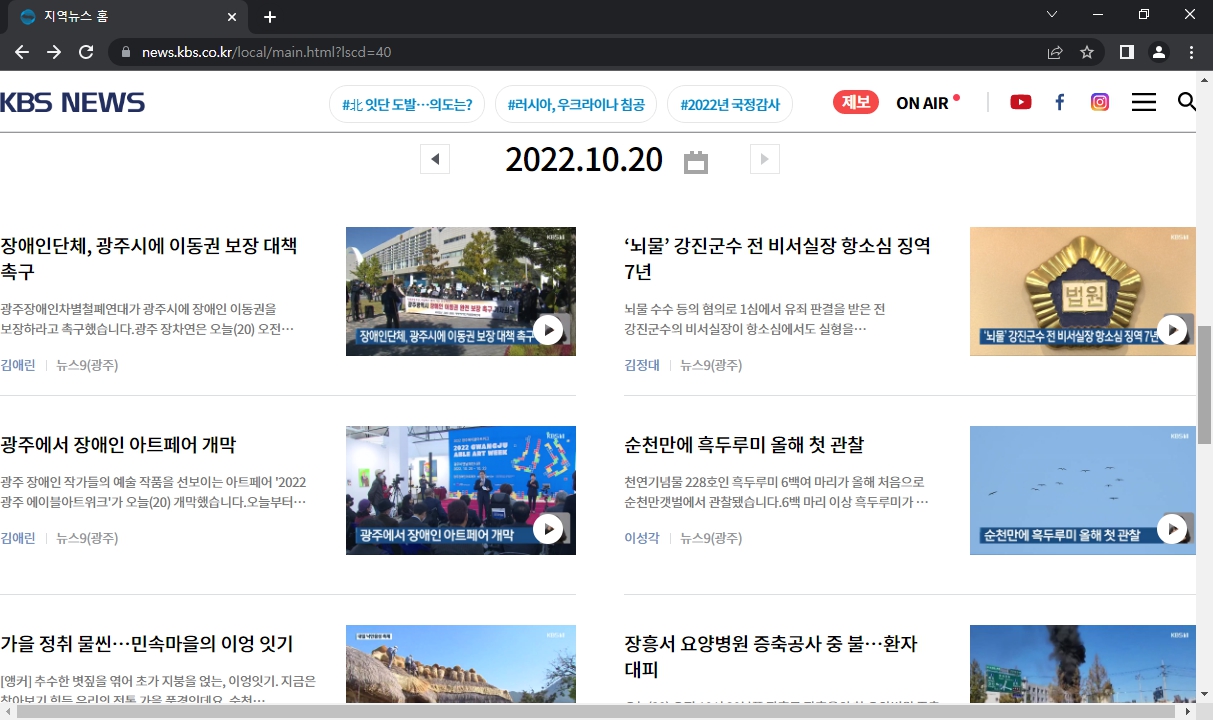Image resolution: width=1213 pixels, height=720 pixels.
Task: Click reporter 김애린 on 장애인단체 article
Action: point(17,365)
